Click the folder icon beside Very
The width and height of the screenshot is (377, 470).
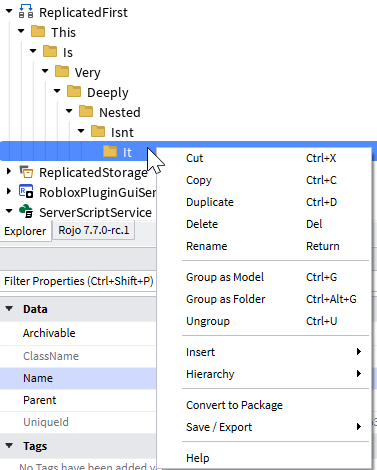point(62,72)
